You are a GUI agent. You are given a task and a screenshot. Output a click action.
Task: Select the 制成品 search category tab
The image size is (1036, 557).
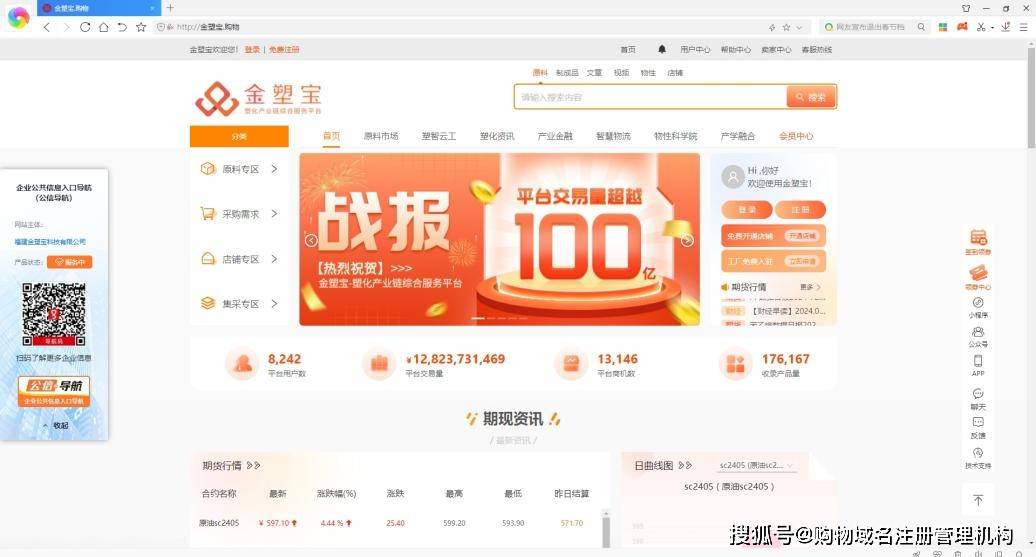coord(567,73)
